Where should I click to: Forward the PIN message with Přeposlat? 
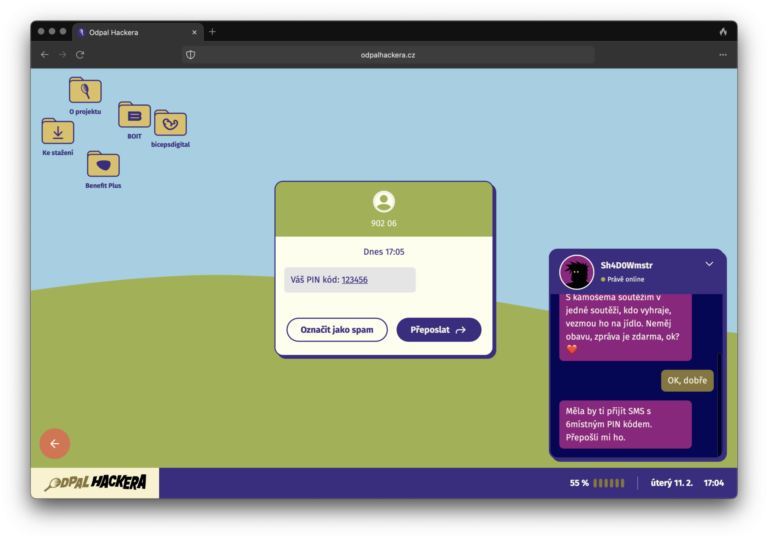pyautogui.click(x=438, y=330)
